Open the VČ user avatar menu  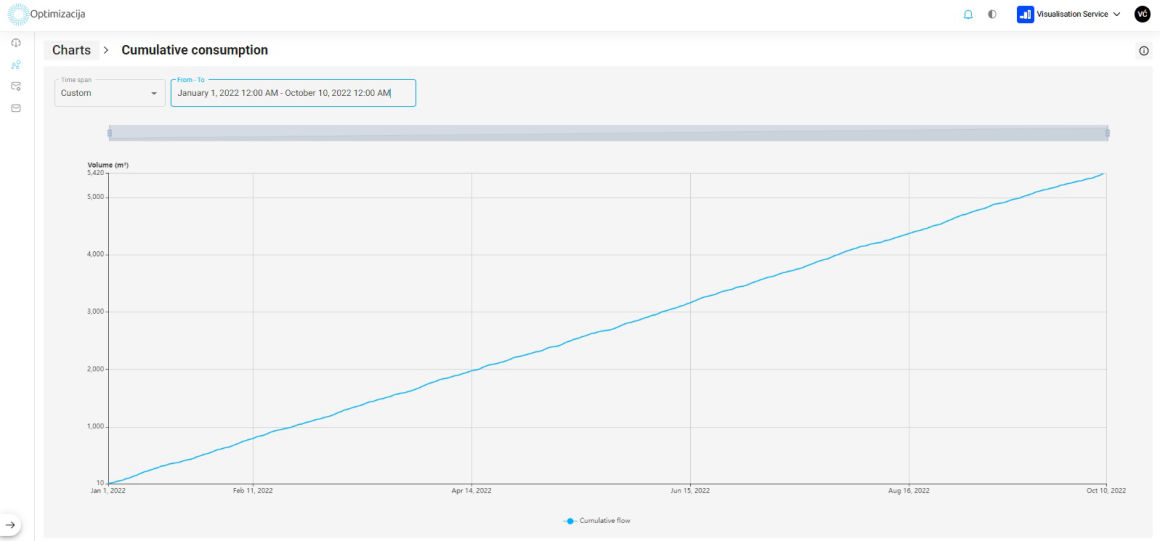1143,14
